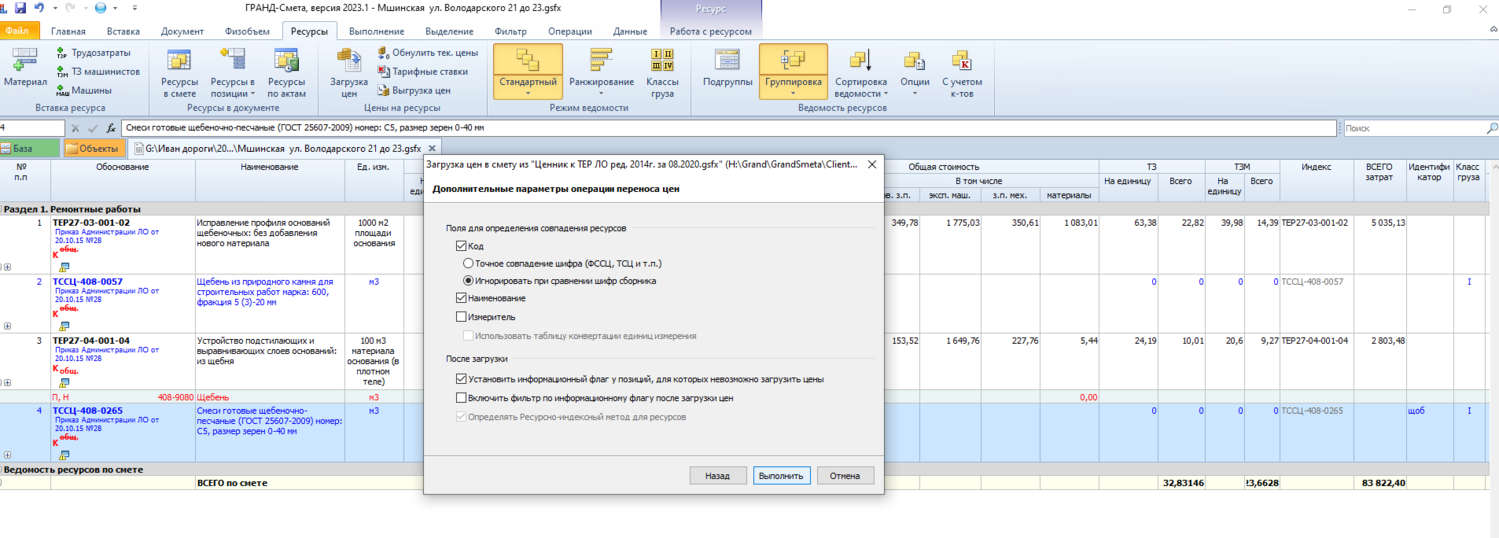Switch to Главная ribbon tab
Viewport: 1499px width, 538px height.
(69, 32)
